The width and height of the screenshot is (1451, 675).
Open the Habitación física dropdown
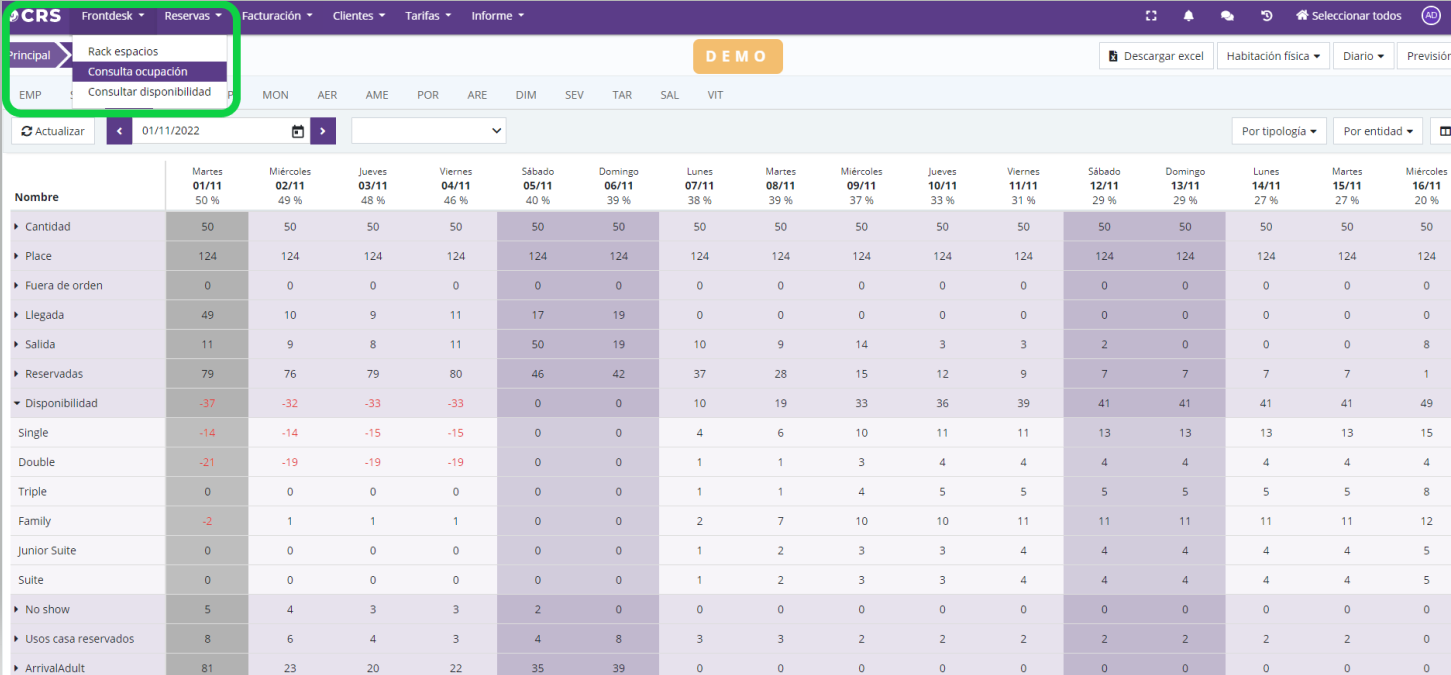tap(1272, 56)
